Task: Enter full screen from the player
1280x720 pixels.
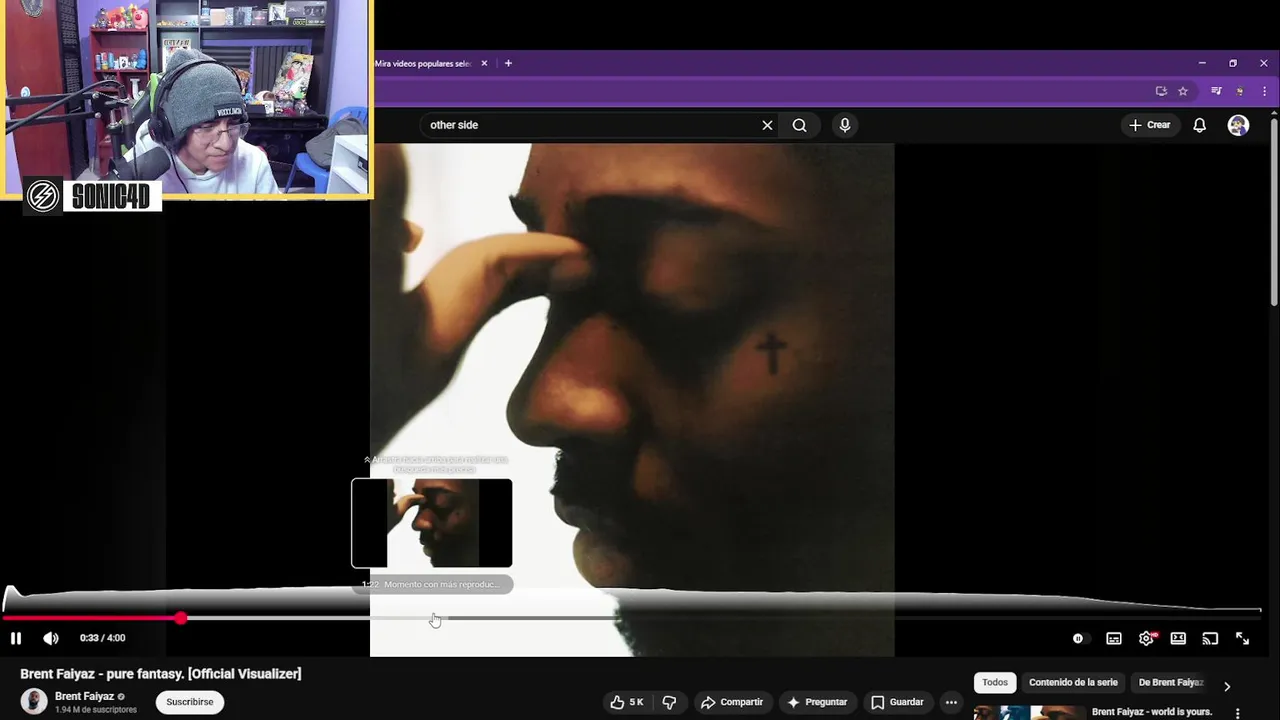Action: [1242, 638]
